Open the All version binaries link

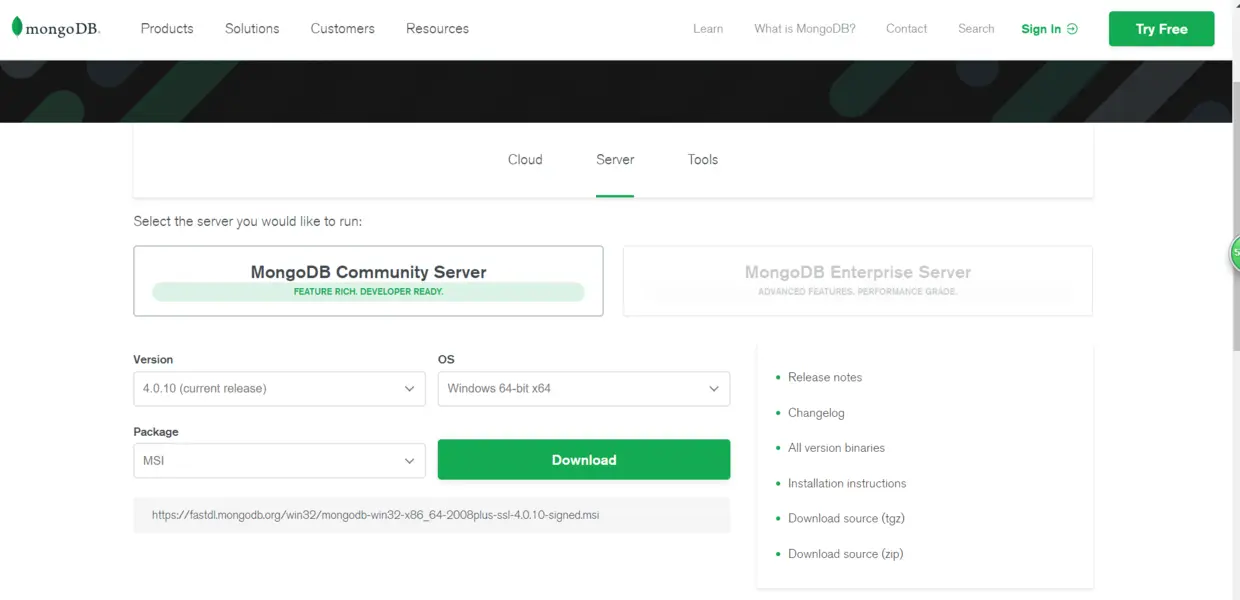tap(836, 448)
